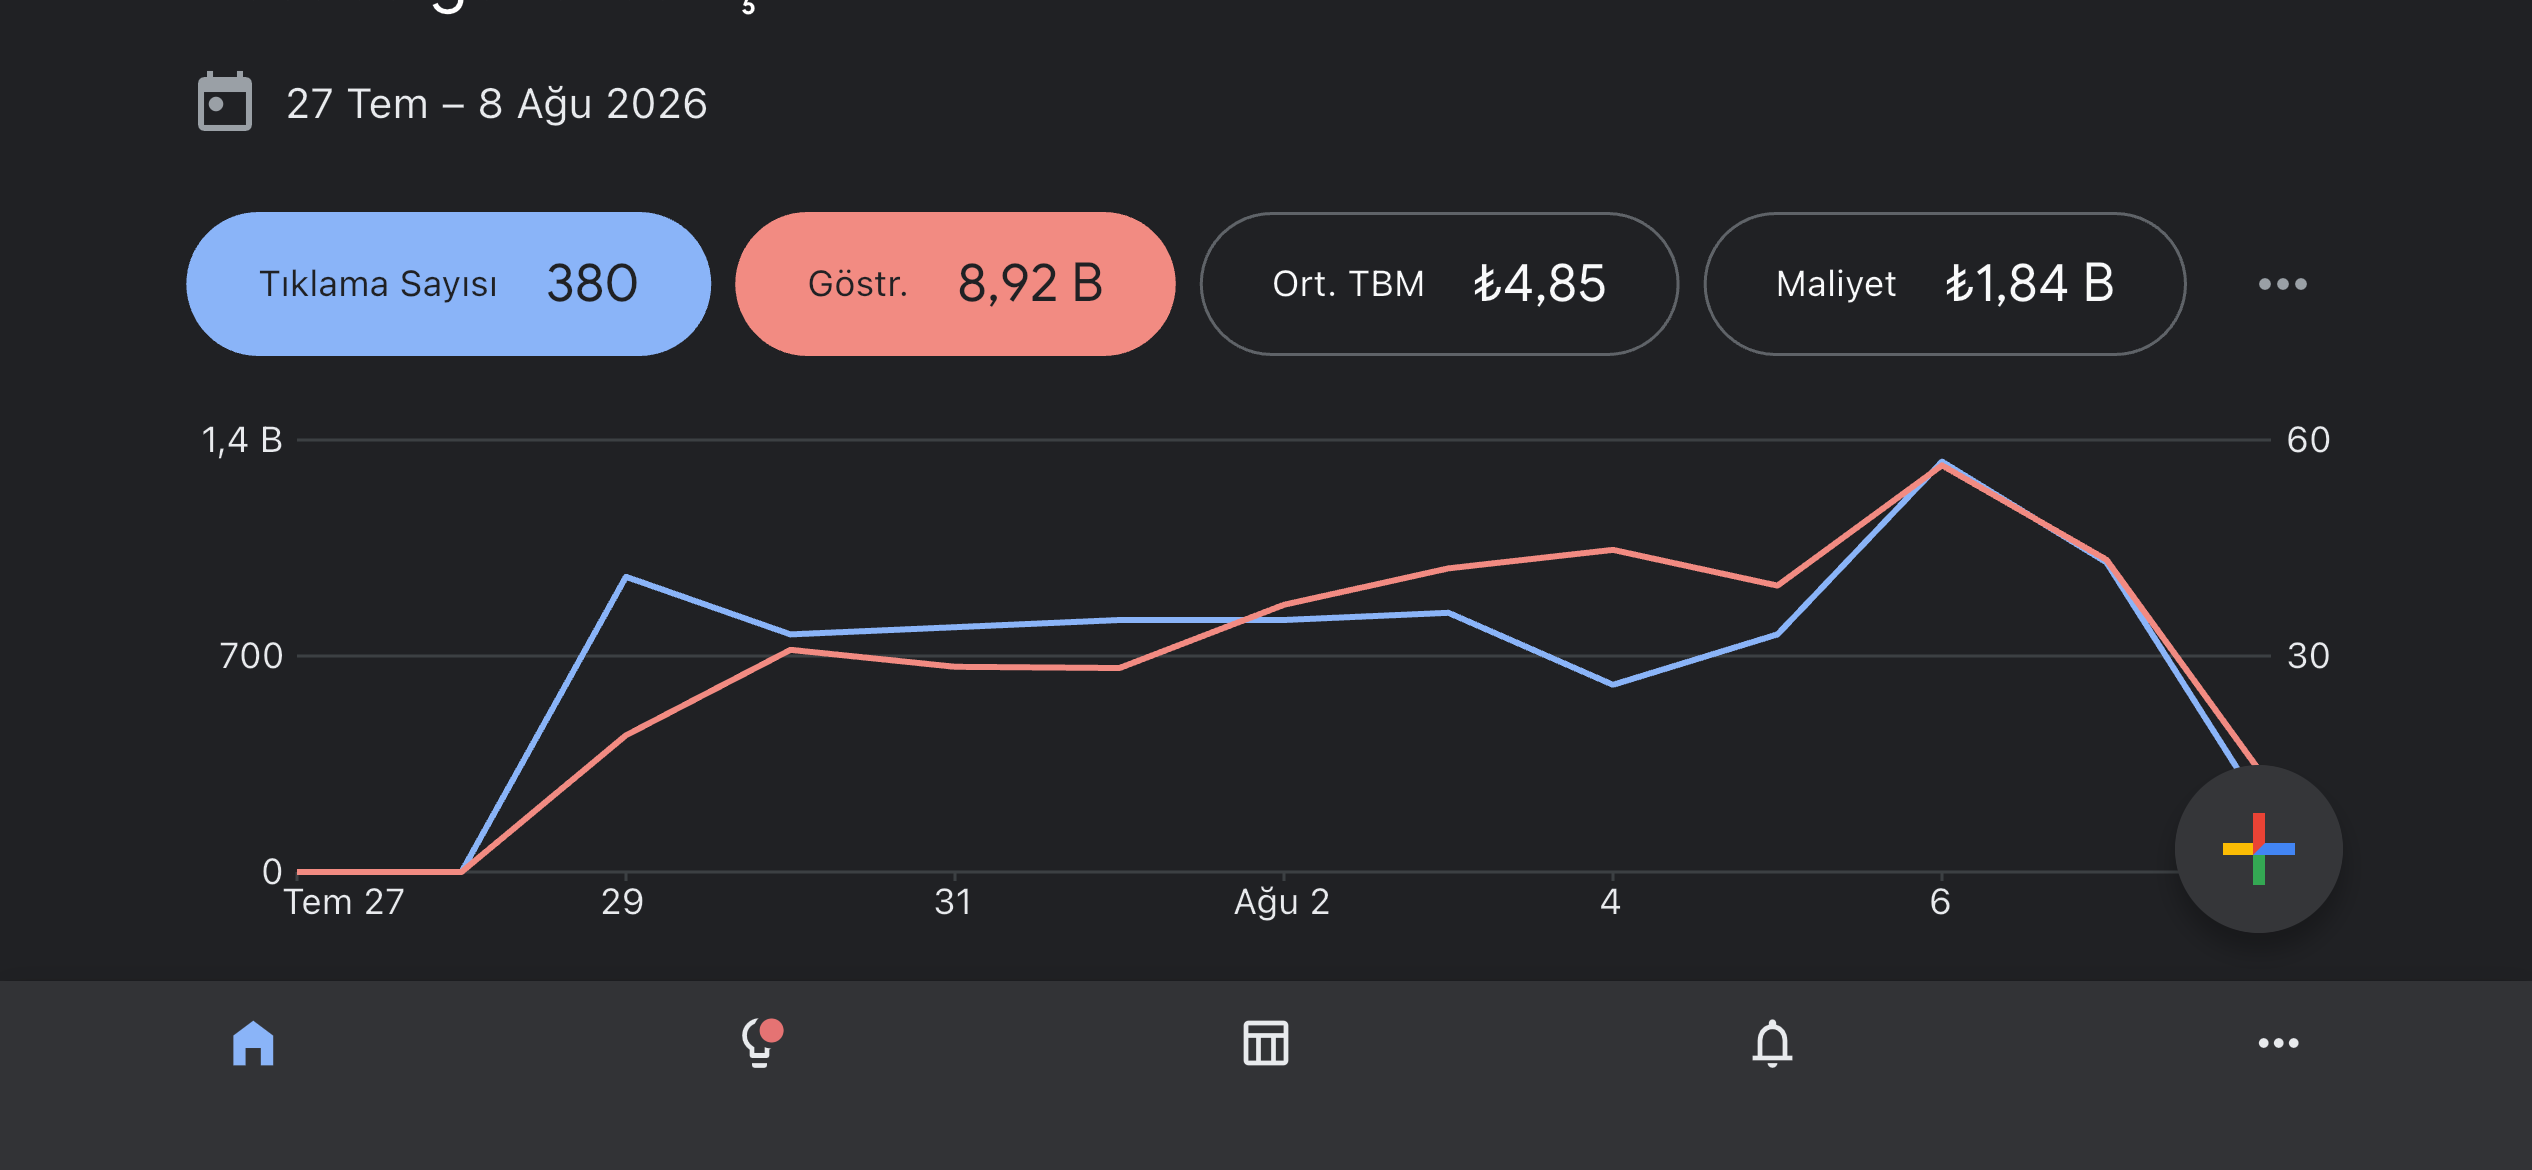Toggle the Tıklama Sayısı metric chip
This screenshot has width=2532, height=1170.
pyautogui.click(x=448, y=284)
